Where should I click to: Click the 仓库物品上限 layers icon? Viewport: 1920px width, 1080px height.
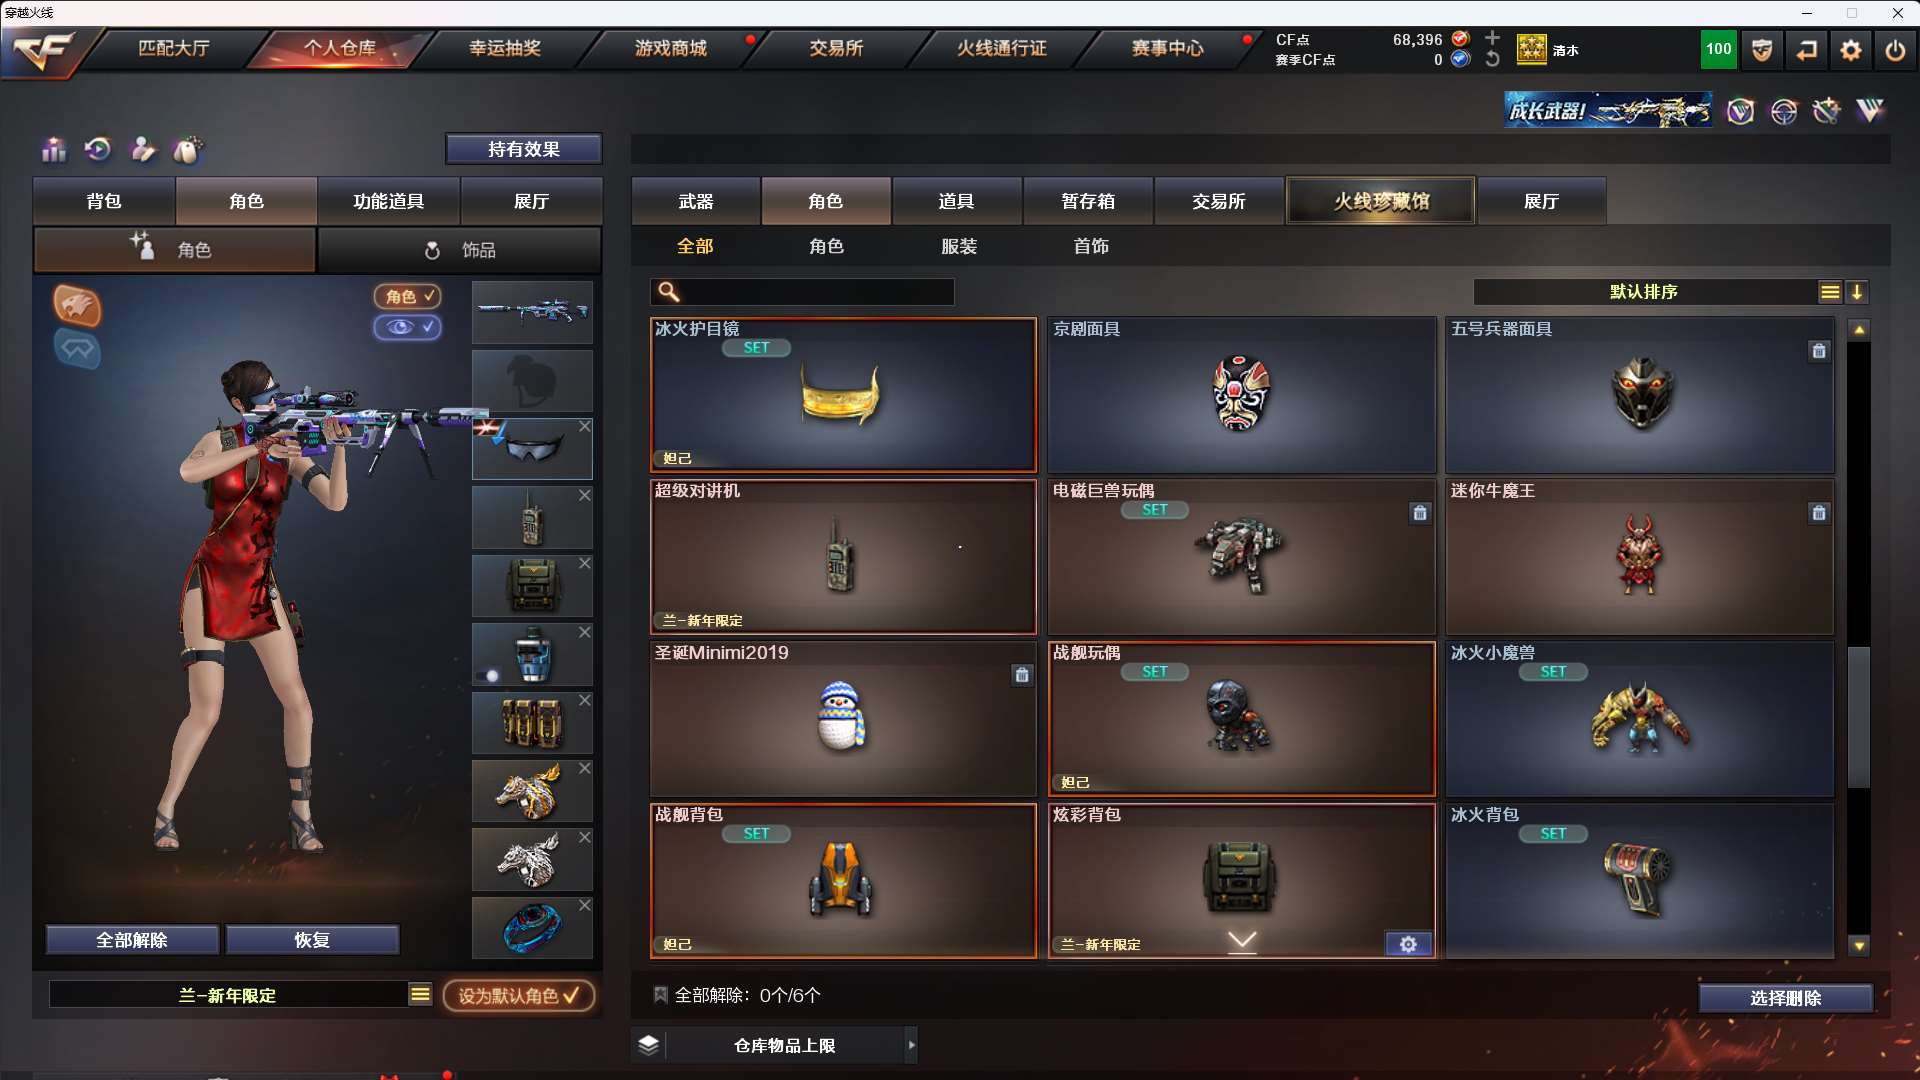pos(648,1045)
